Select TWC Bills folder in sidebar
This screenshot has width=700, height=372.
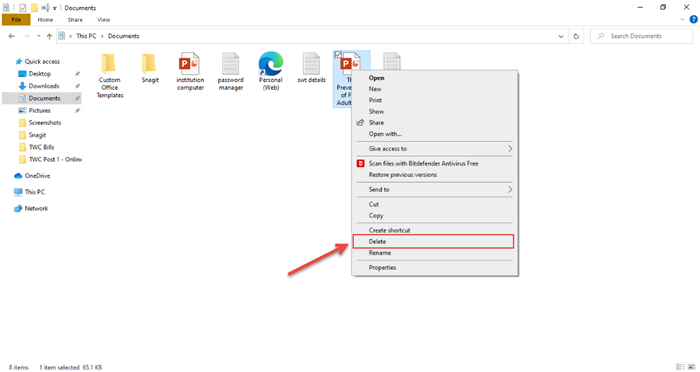[x=42, y=147]
